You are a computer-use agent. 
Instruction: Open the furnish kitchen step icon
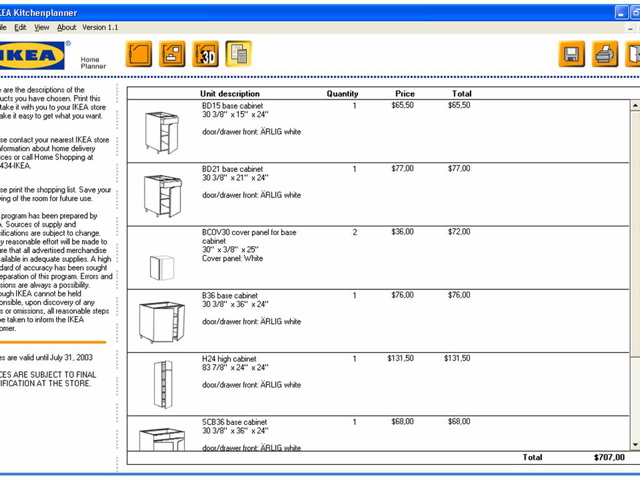[172, 54]
